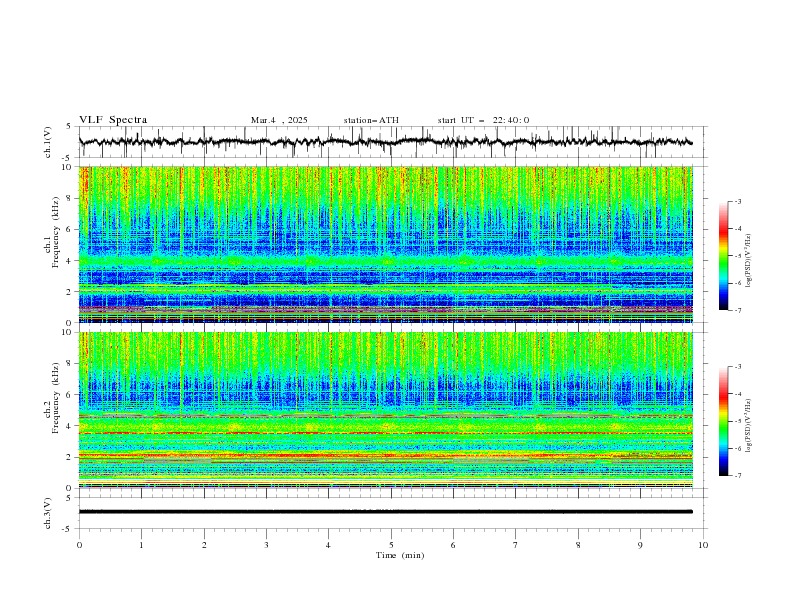This screenshot has width=792, height=612.
Task: Click the ch.1 "Frequency (kHz)" axis label
Action: pos(56,232)
